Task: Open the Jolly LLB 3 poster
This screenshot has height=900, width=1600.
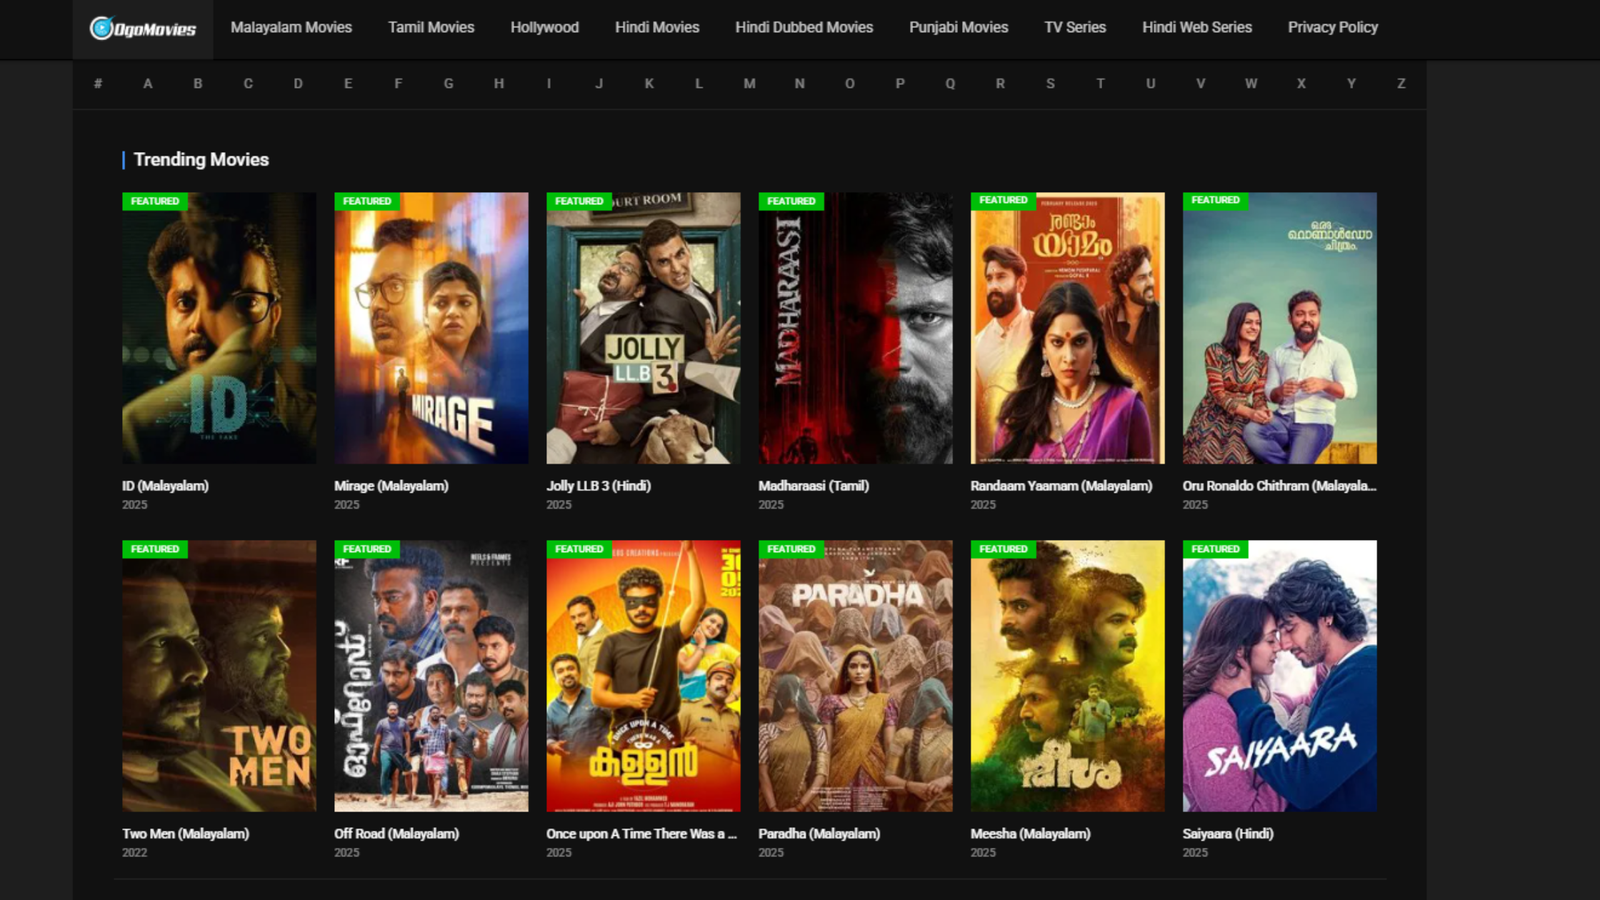Action: click(643, 328)
